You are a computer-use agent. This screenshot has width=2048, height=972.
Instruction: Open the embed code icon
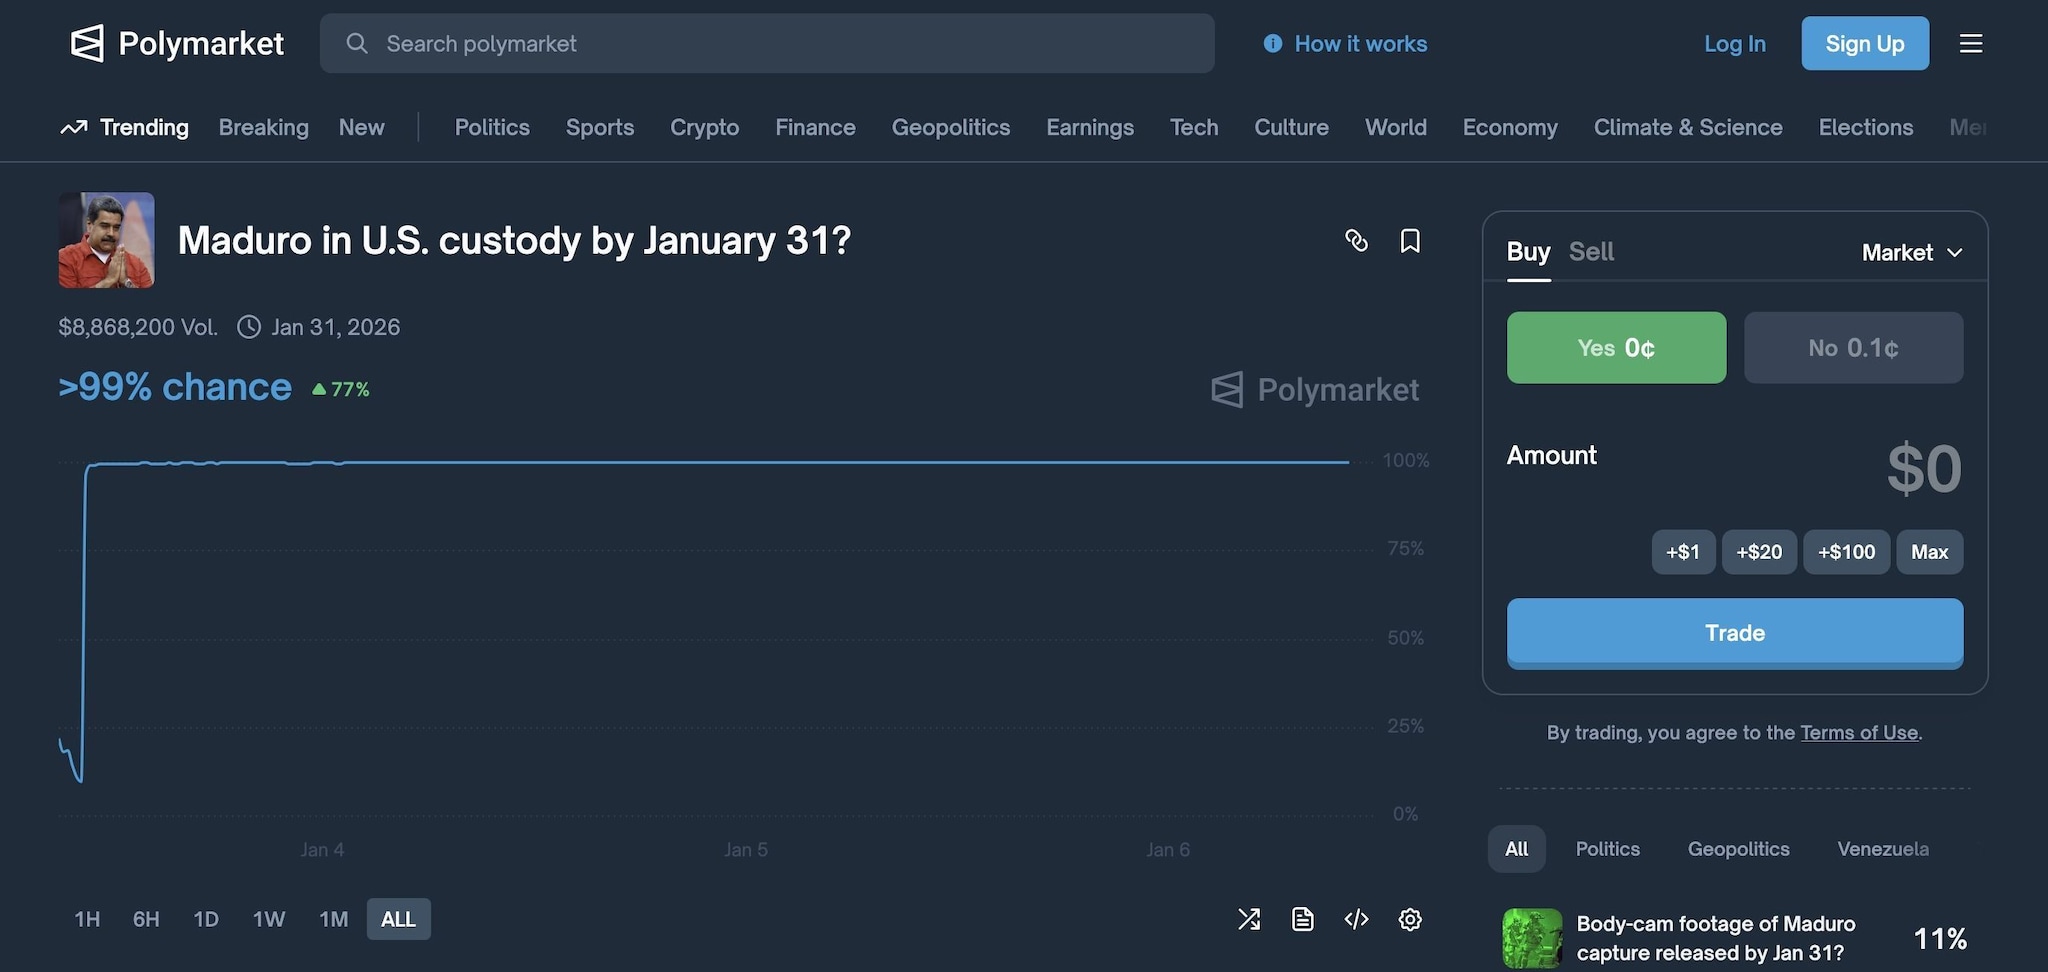[1356, 919]
